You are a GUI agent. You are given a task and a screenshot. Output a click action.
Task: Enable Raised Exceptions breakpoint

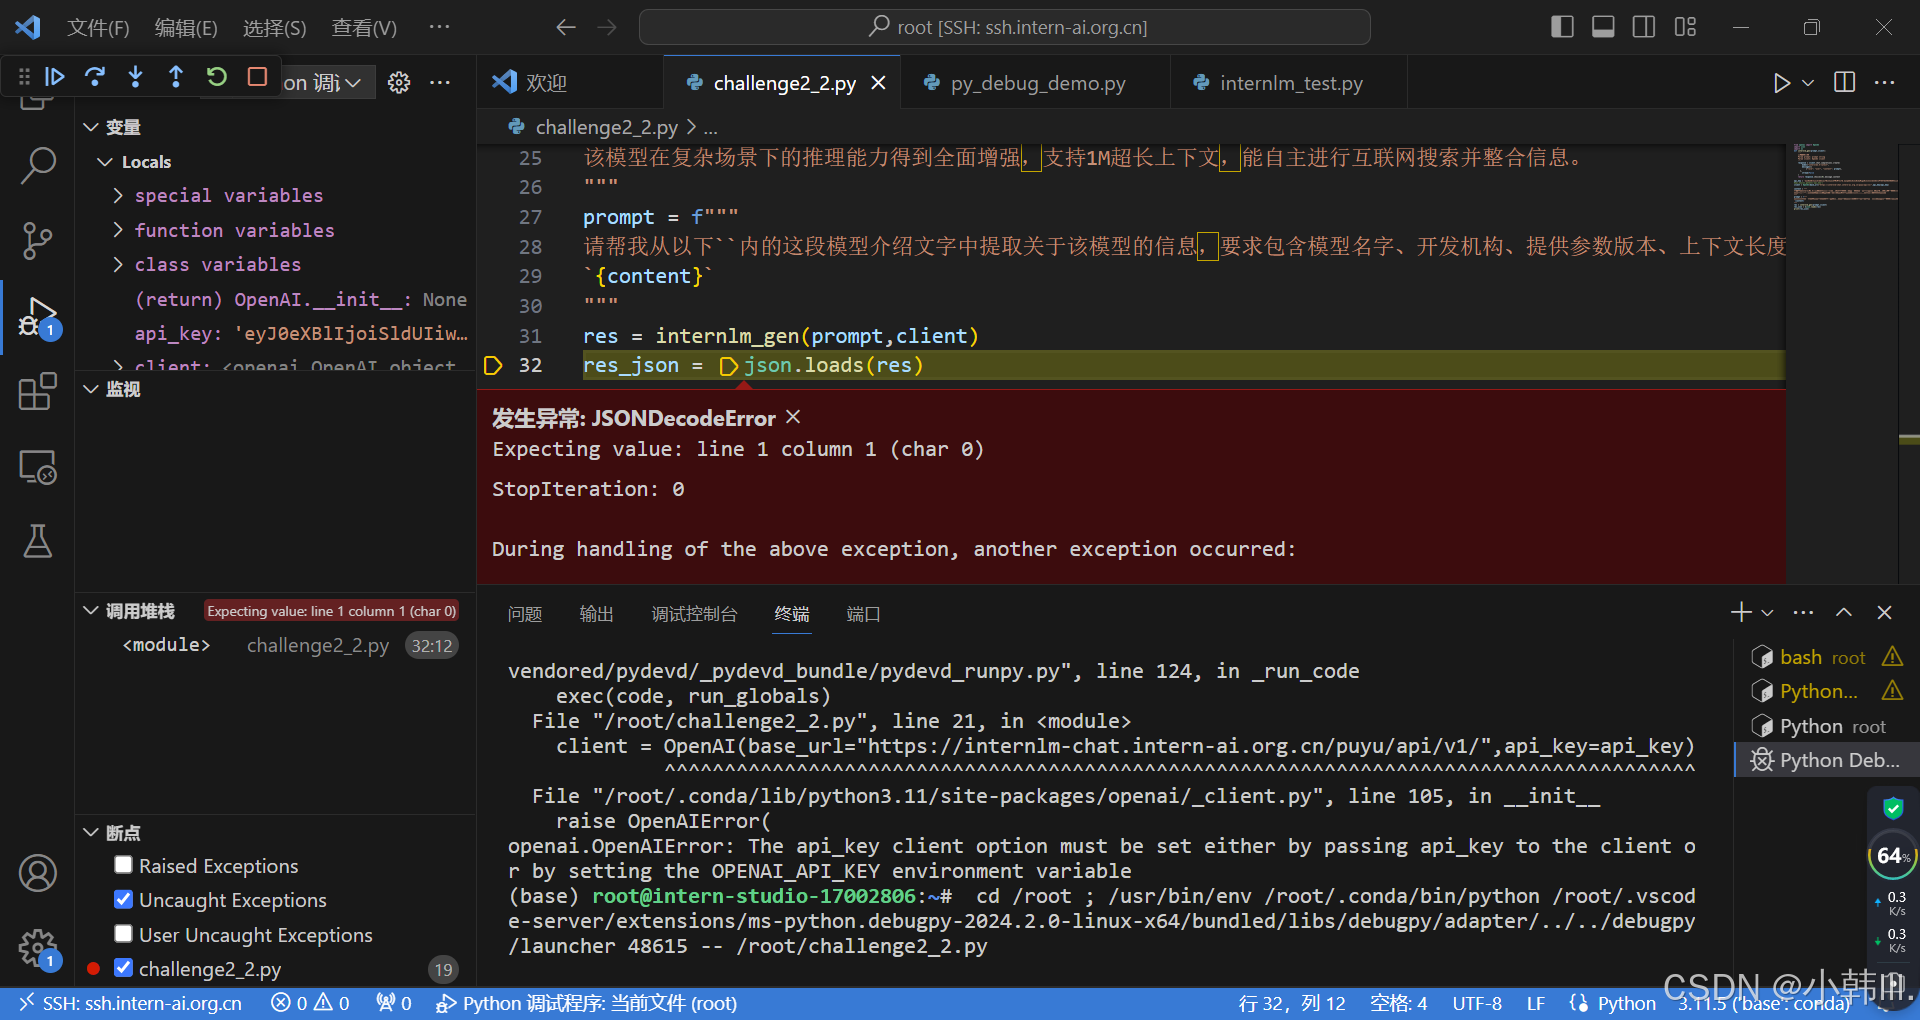tap(123, 865)
